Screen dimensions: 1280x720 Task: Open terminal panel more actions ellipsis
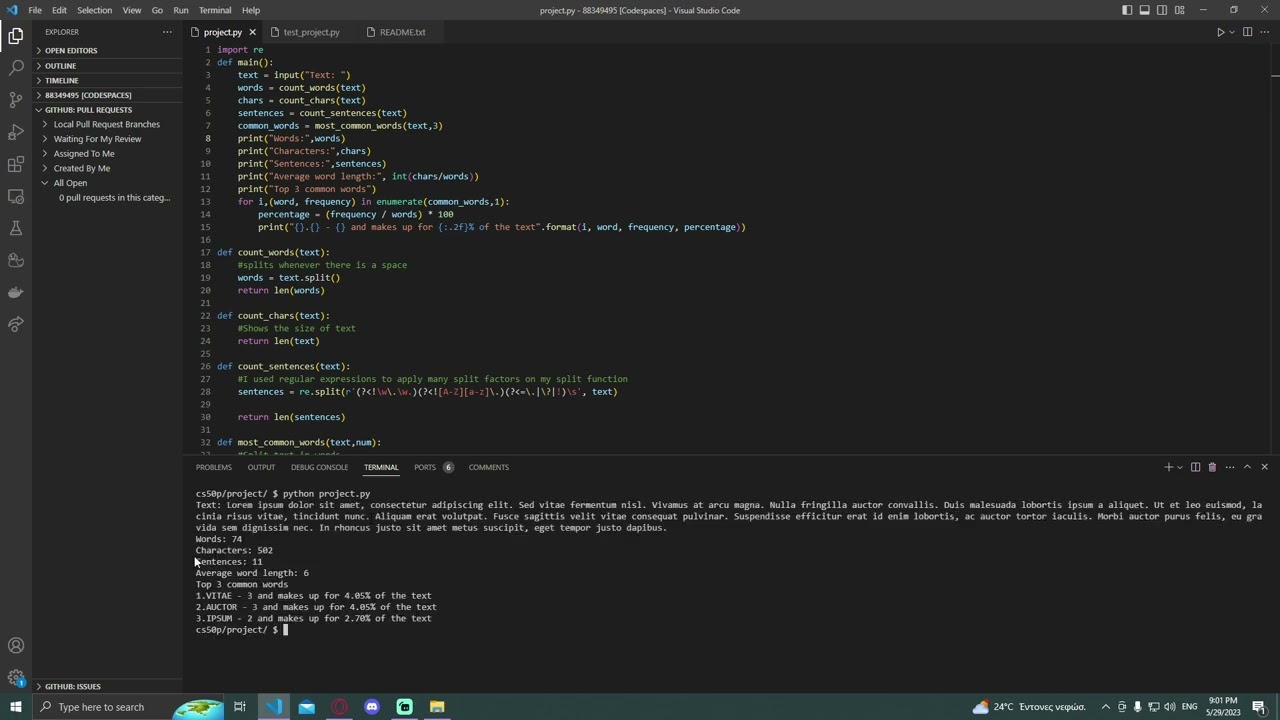click(x=1230, y=467)
